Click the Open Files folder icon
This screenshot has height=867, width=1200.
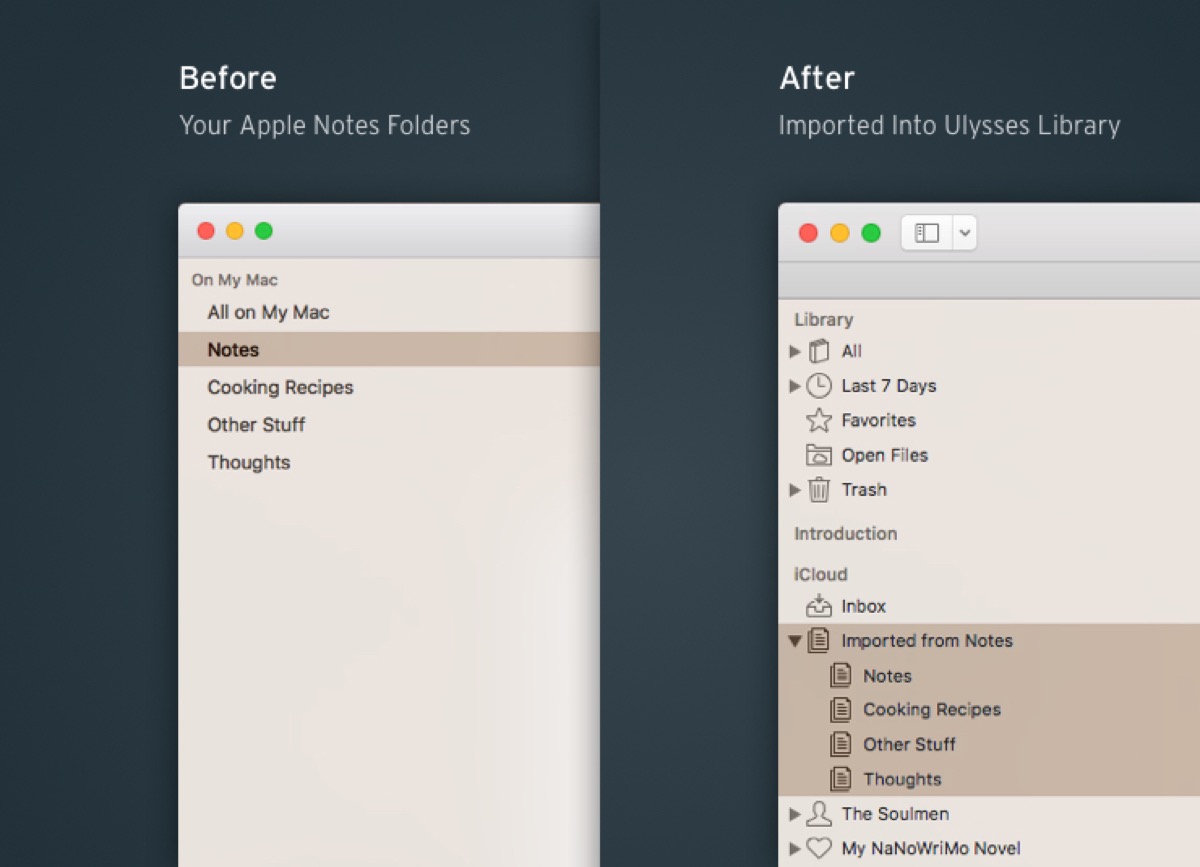tap(819, 455)
